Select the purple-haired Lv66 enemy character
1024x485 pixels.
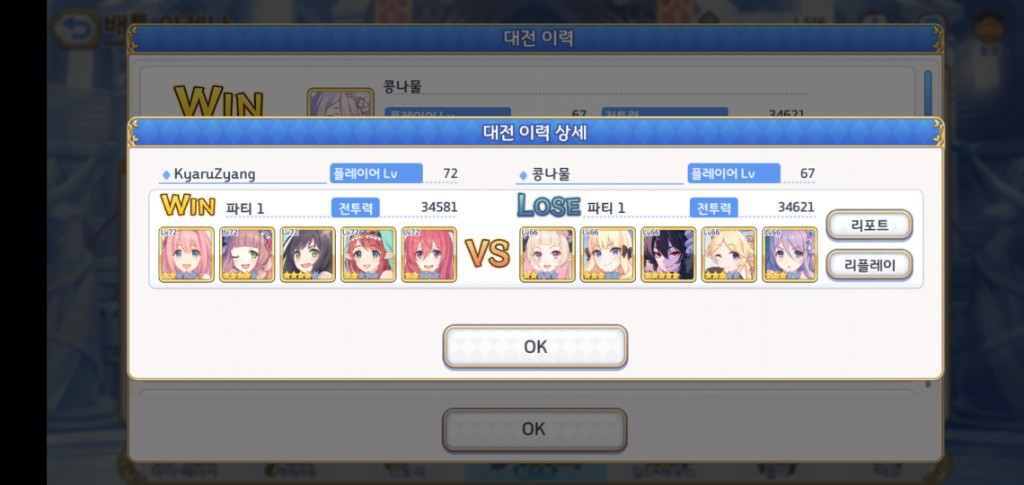point(790,255)
